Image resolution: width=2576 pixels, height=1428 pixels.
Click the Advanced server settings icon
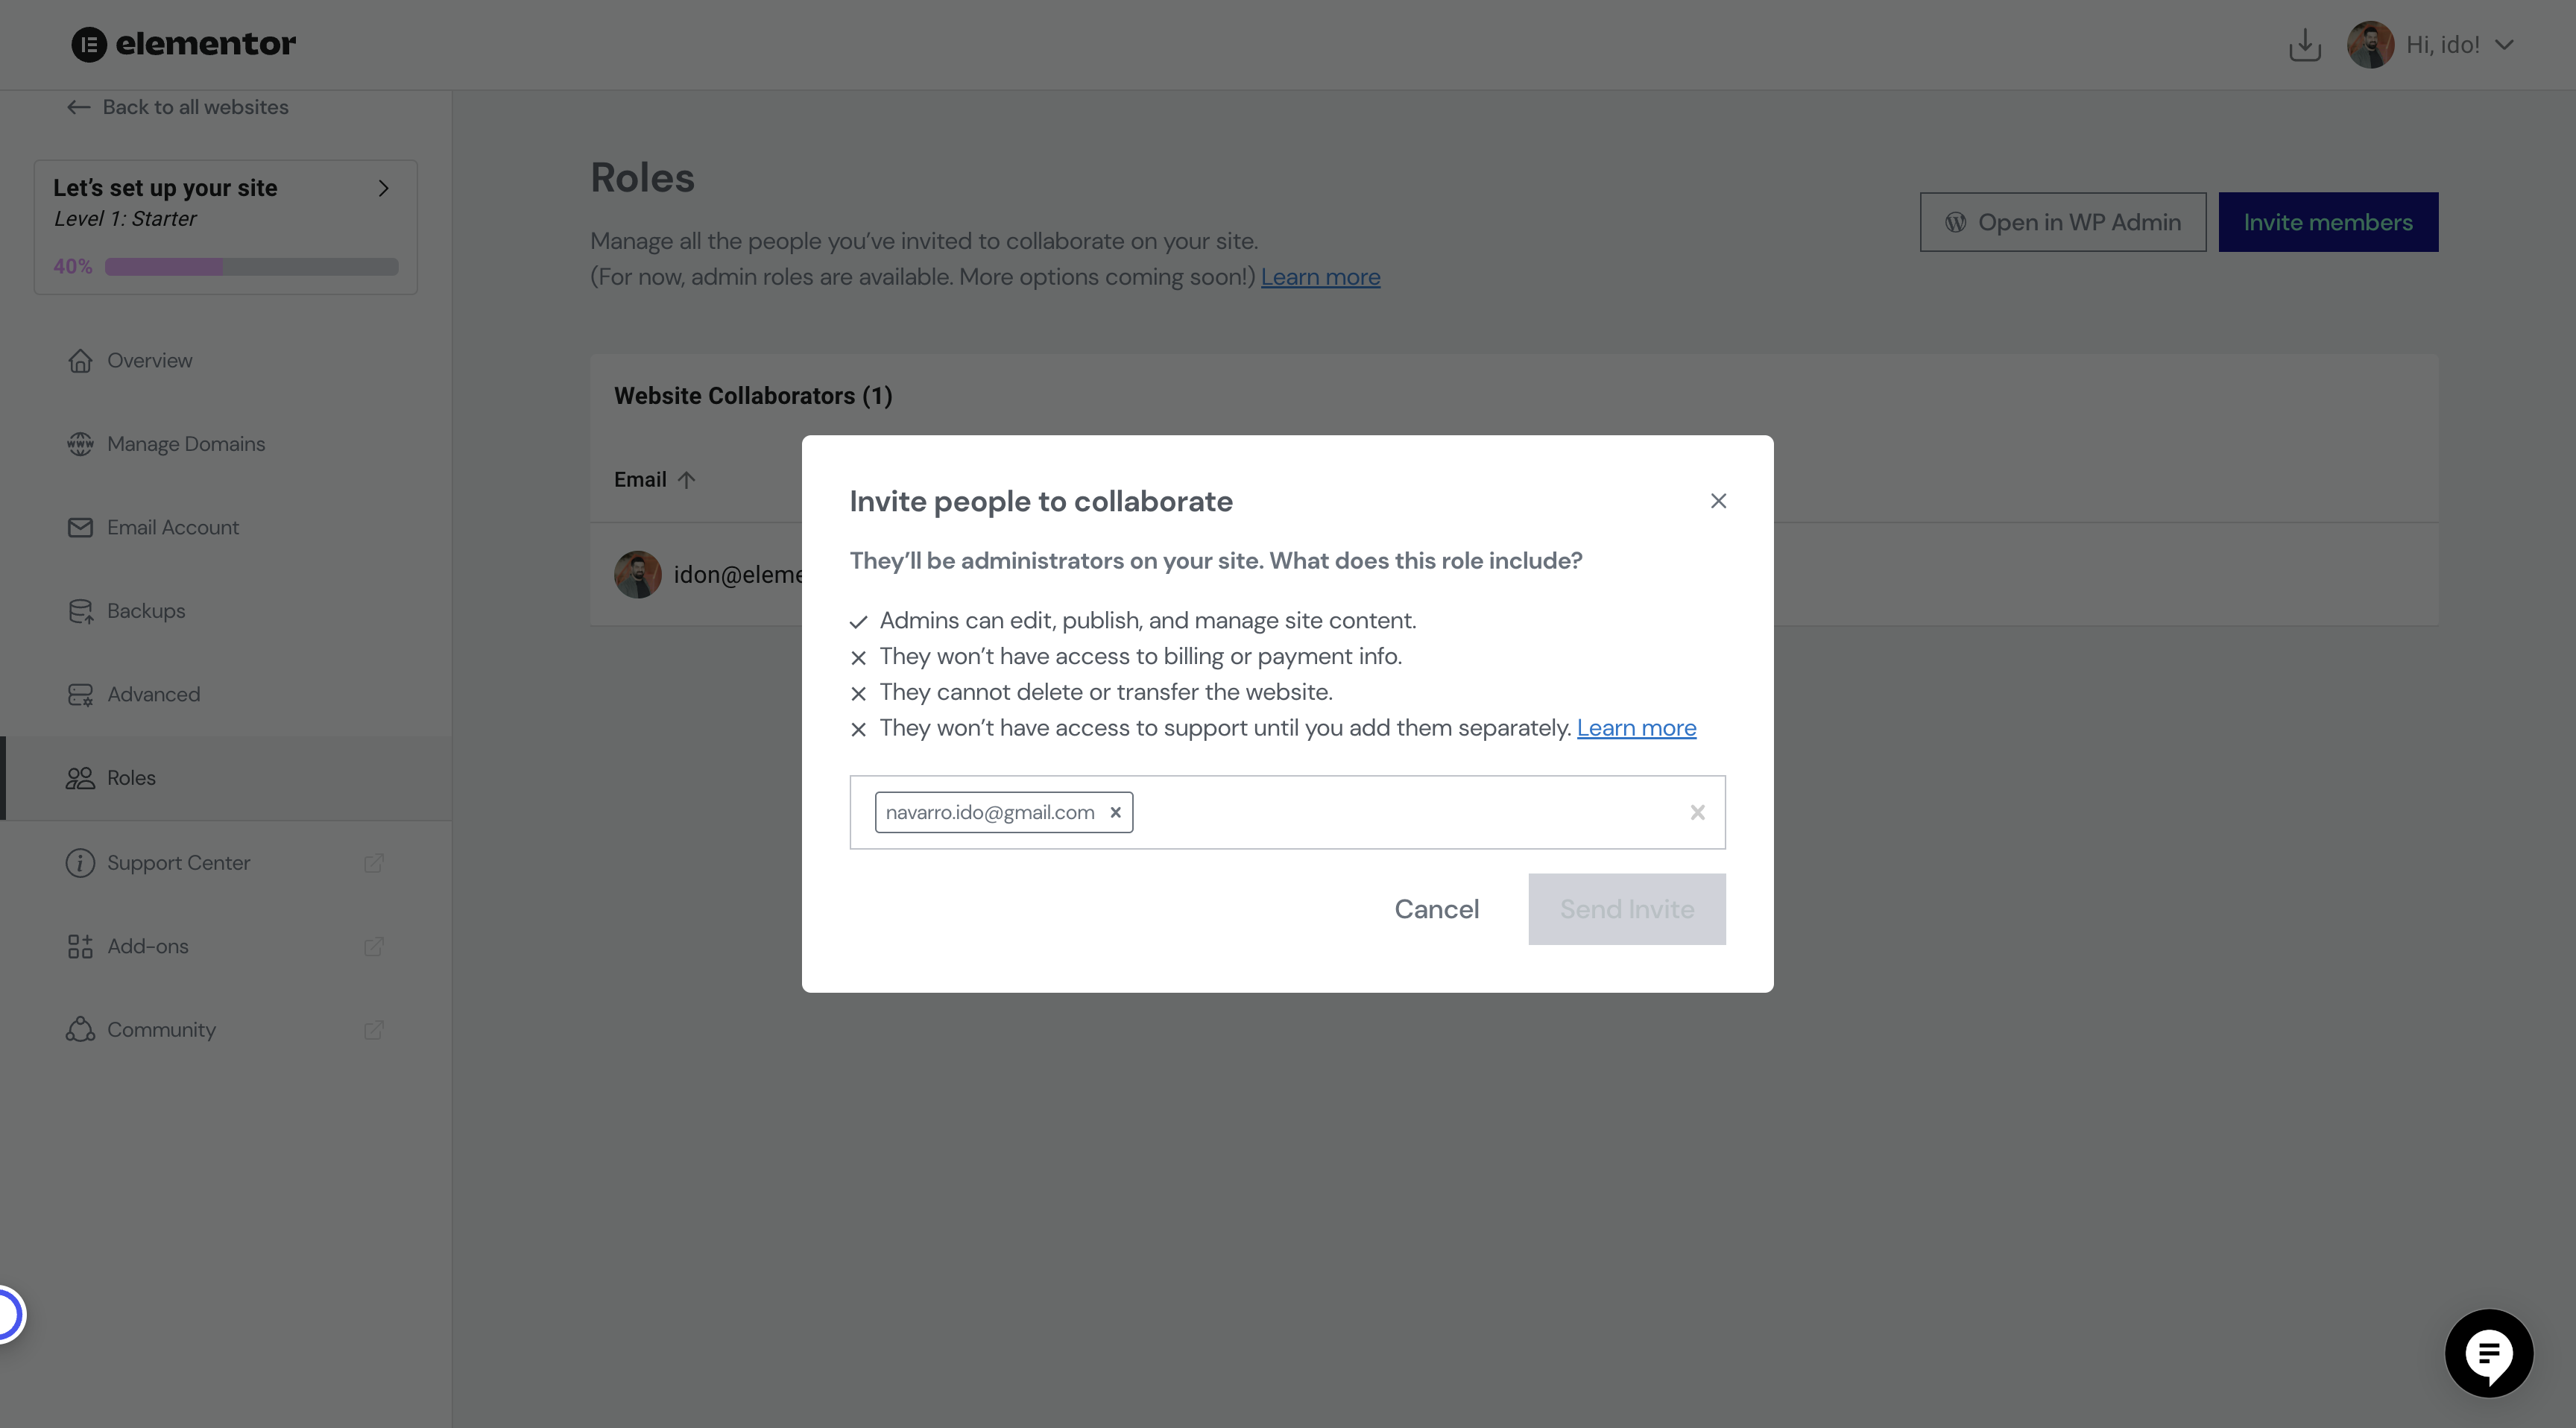(x=80, y=694)
